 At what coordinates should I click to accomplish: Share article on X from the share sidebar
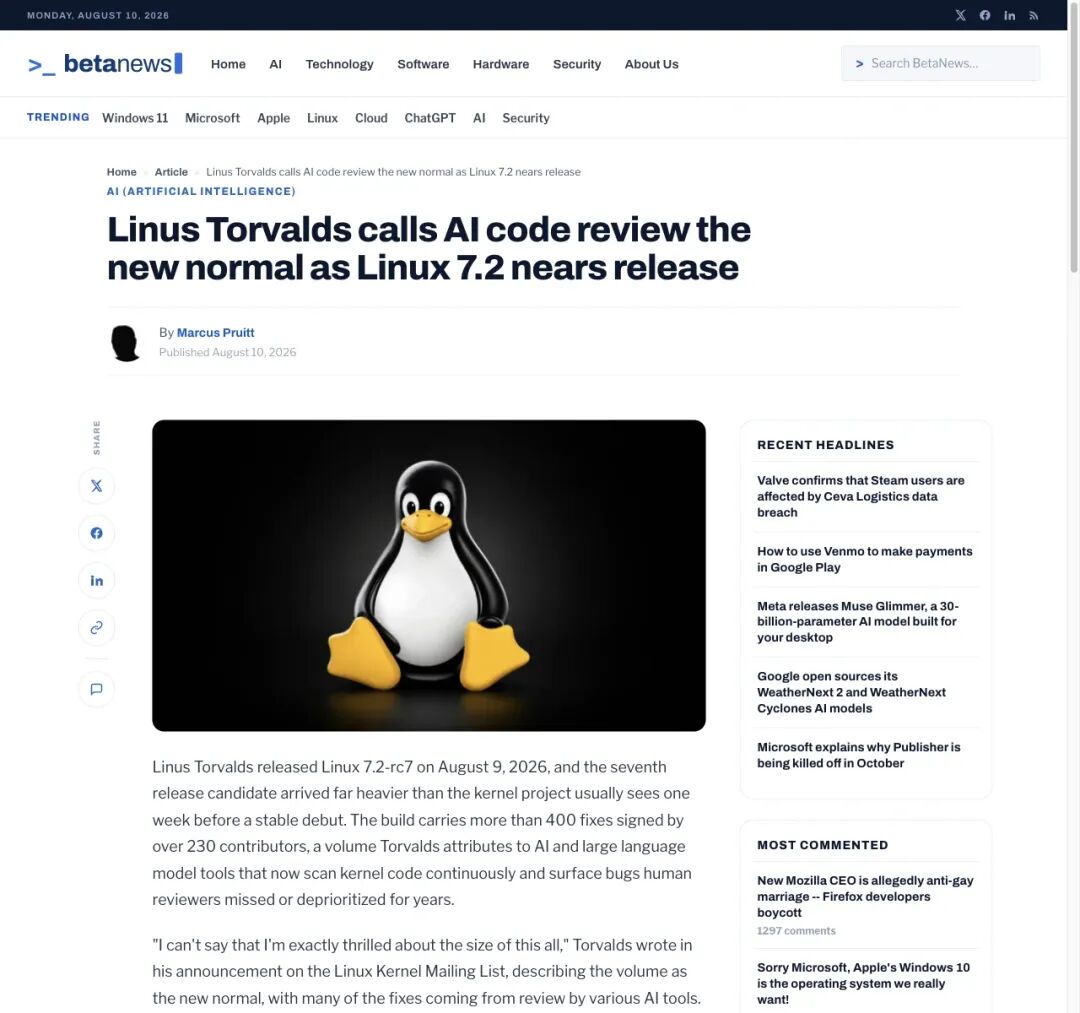click(96, 485)
